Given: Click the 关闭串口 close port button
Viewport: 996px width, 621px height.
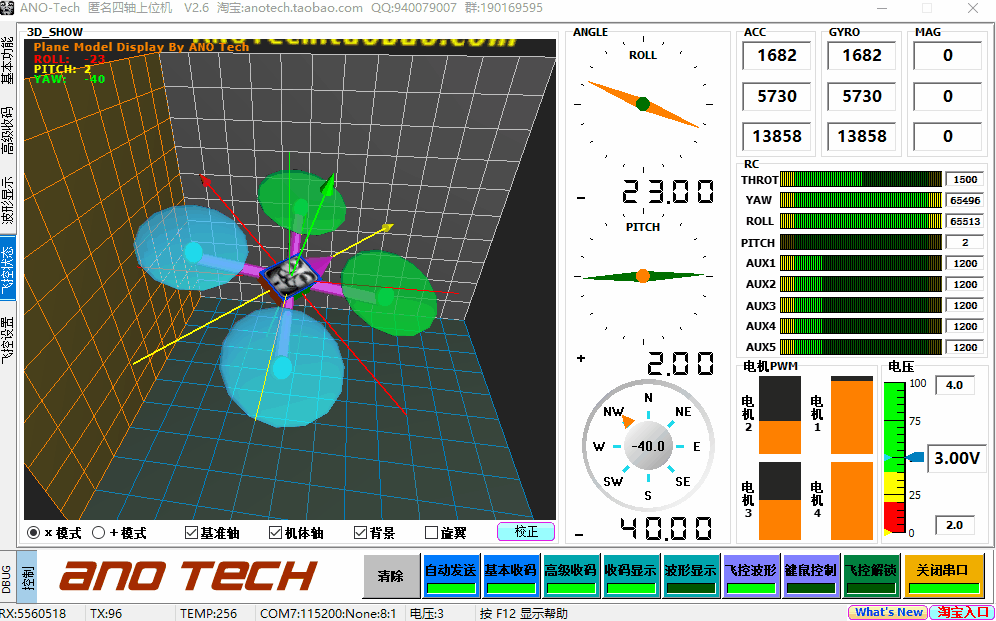Looking at the screenshot, I should click(943, 576).
